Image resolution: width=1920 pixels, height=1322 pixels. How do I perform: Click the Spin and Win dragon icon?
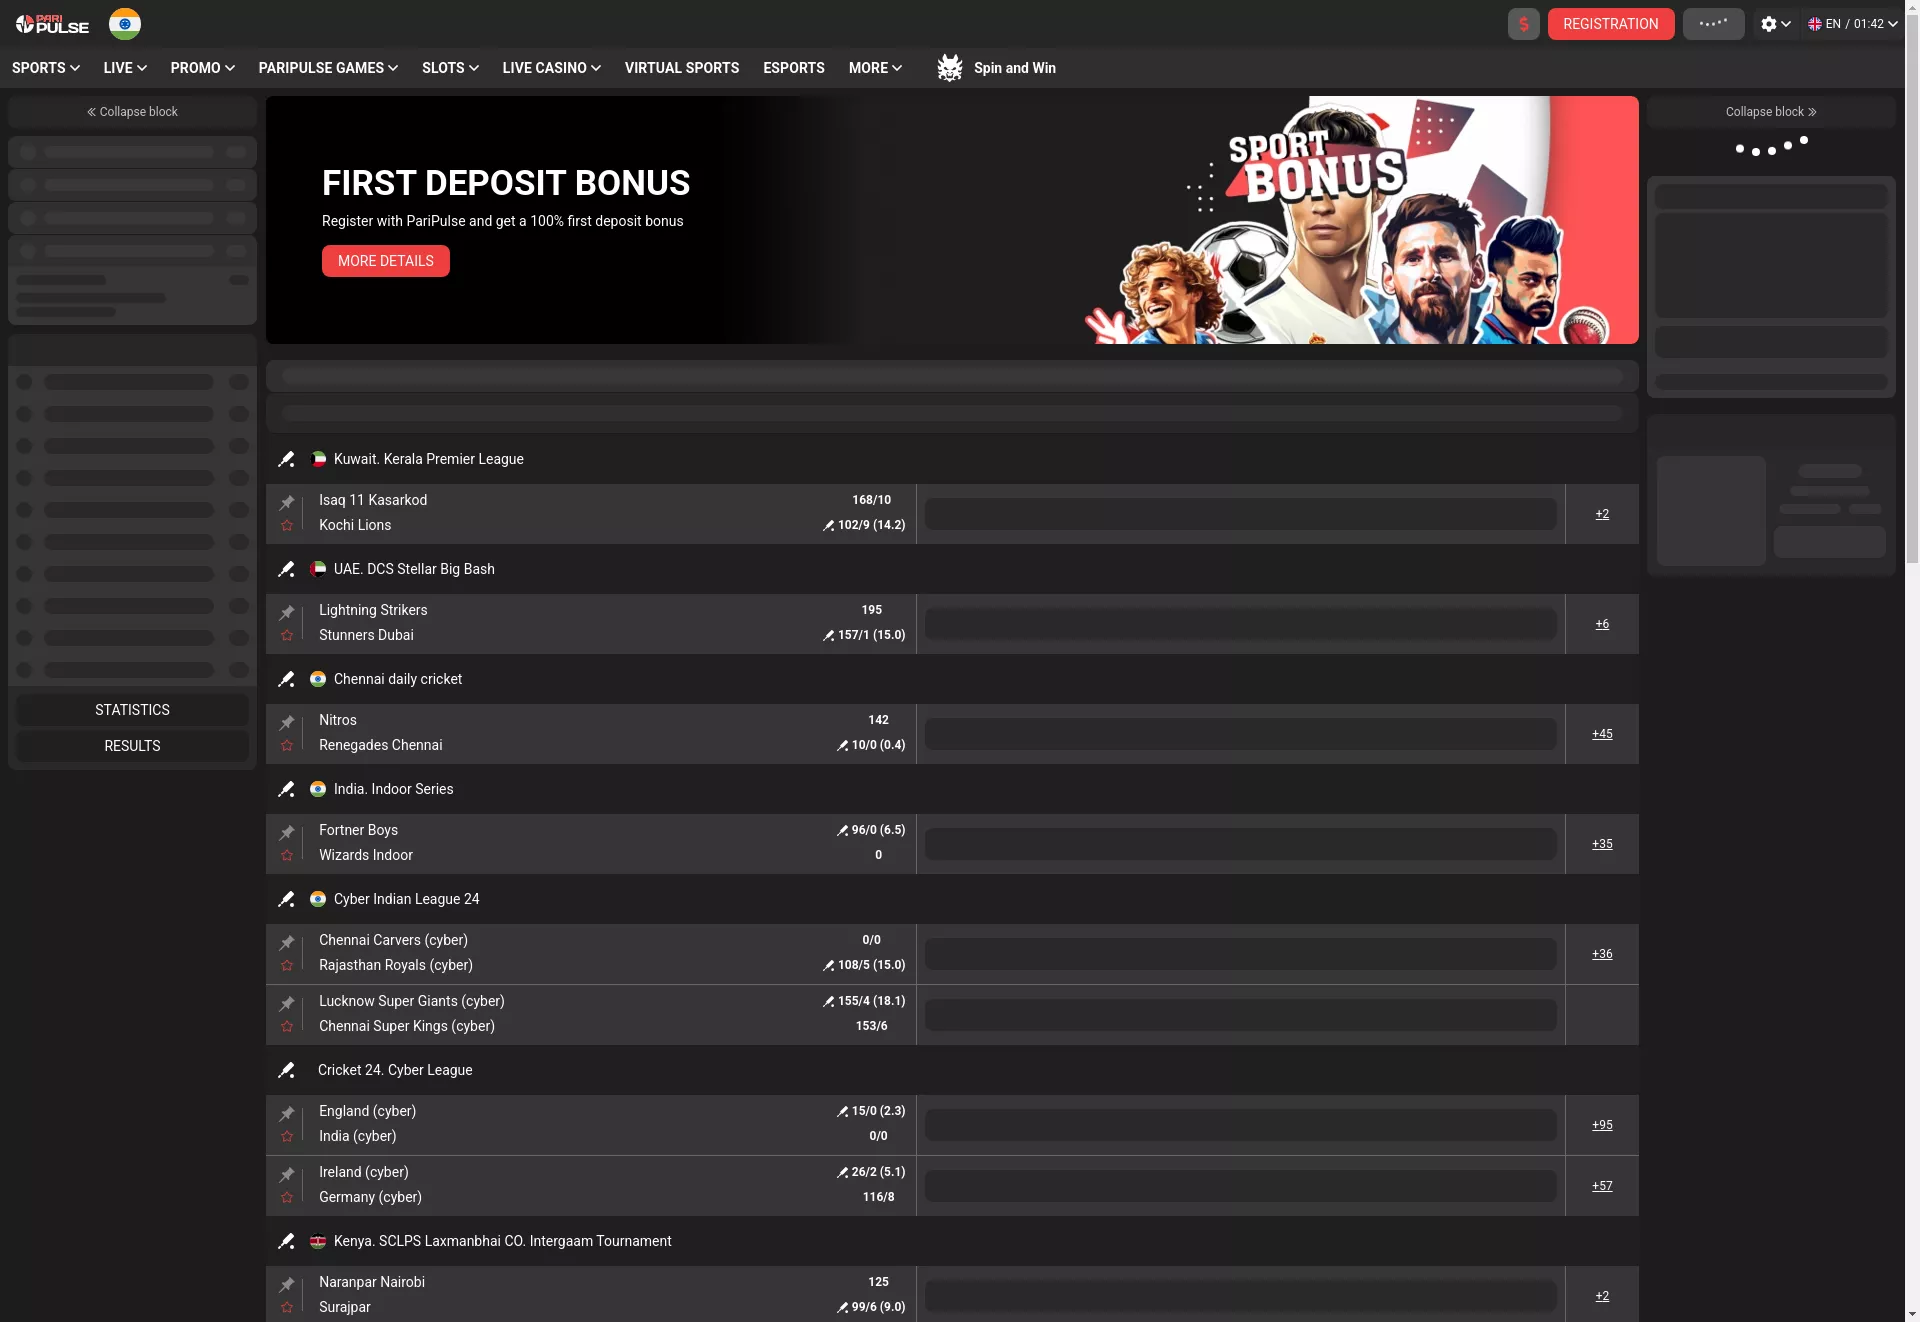coord(950,68)
